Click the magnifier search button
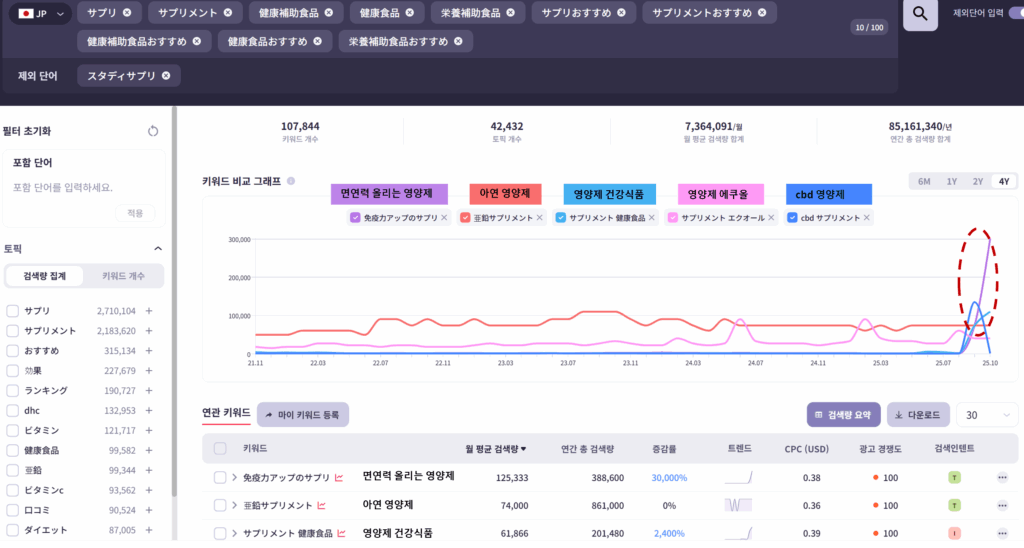Screen dimensions: 1024x548 point(920,14)
